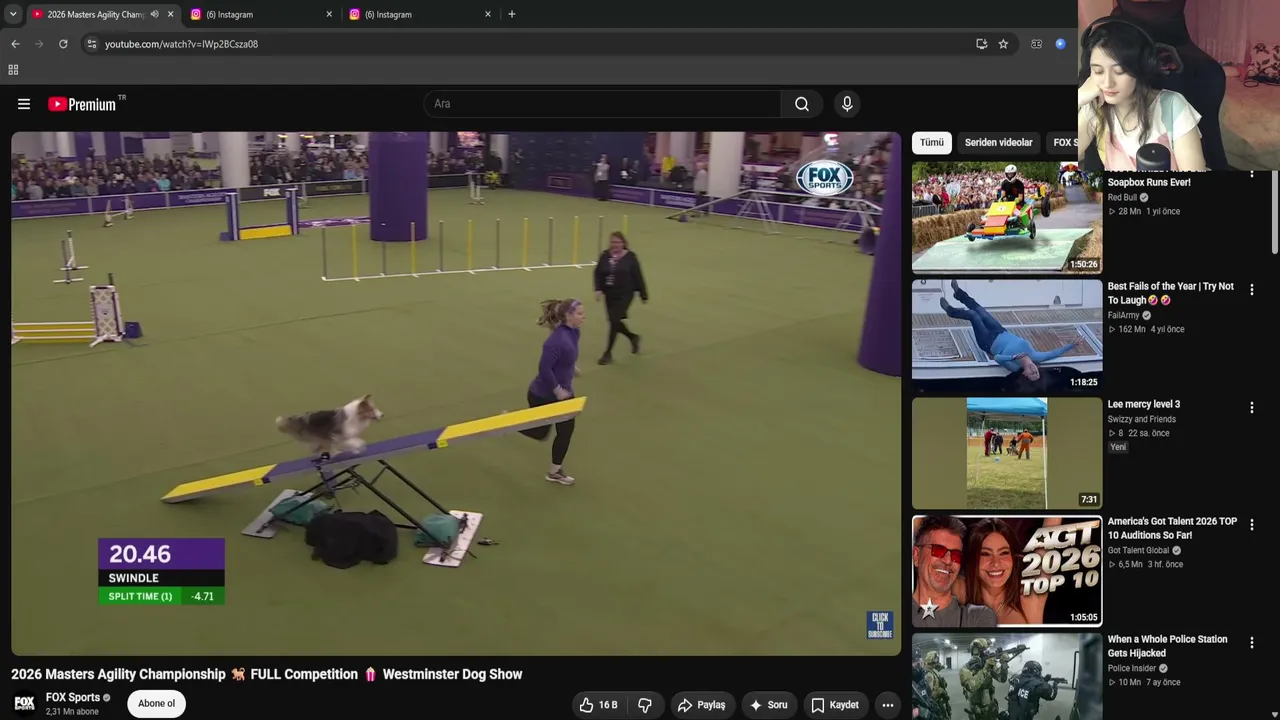Expand the tab search dropdown arrow
Viewport: 1280px width, 720px height.
click(13, 14)
